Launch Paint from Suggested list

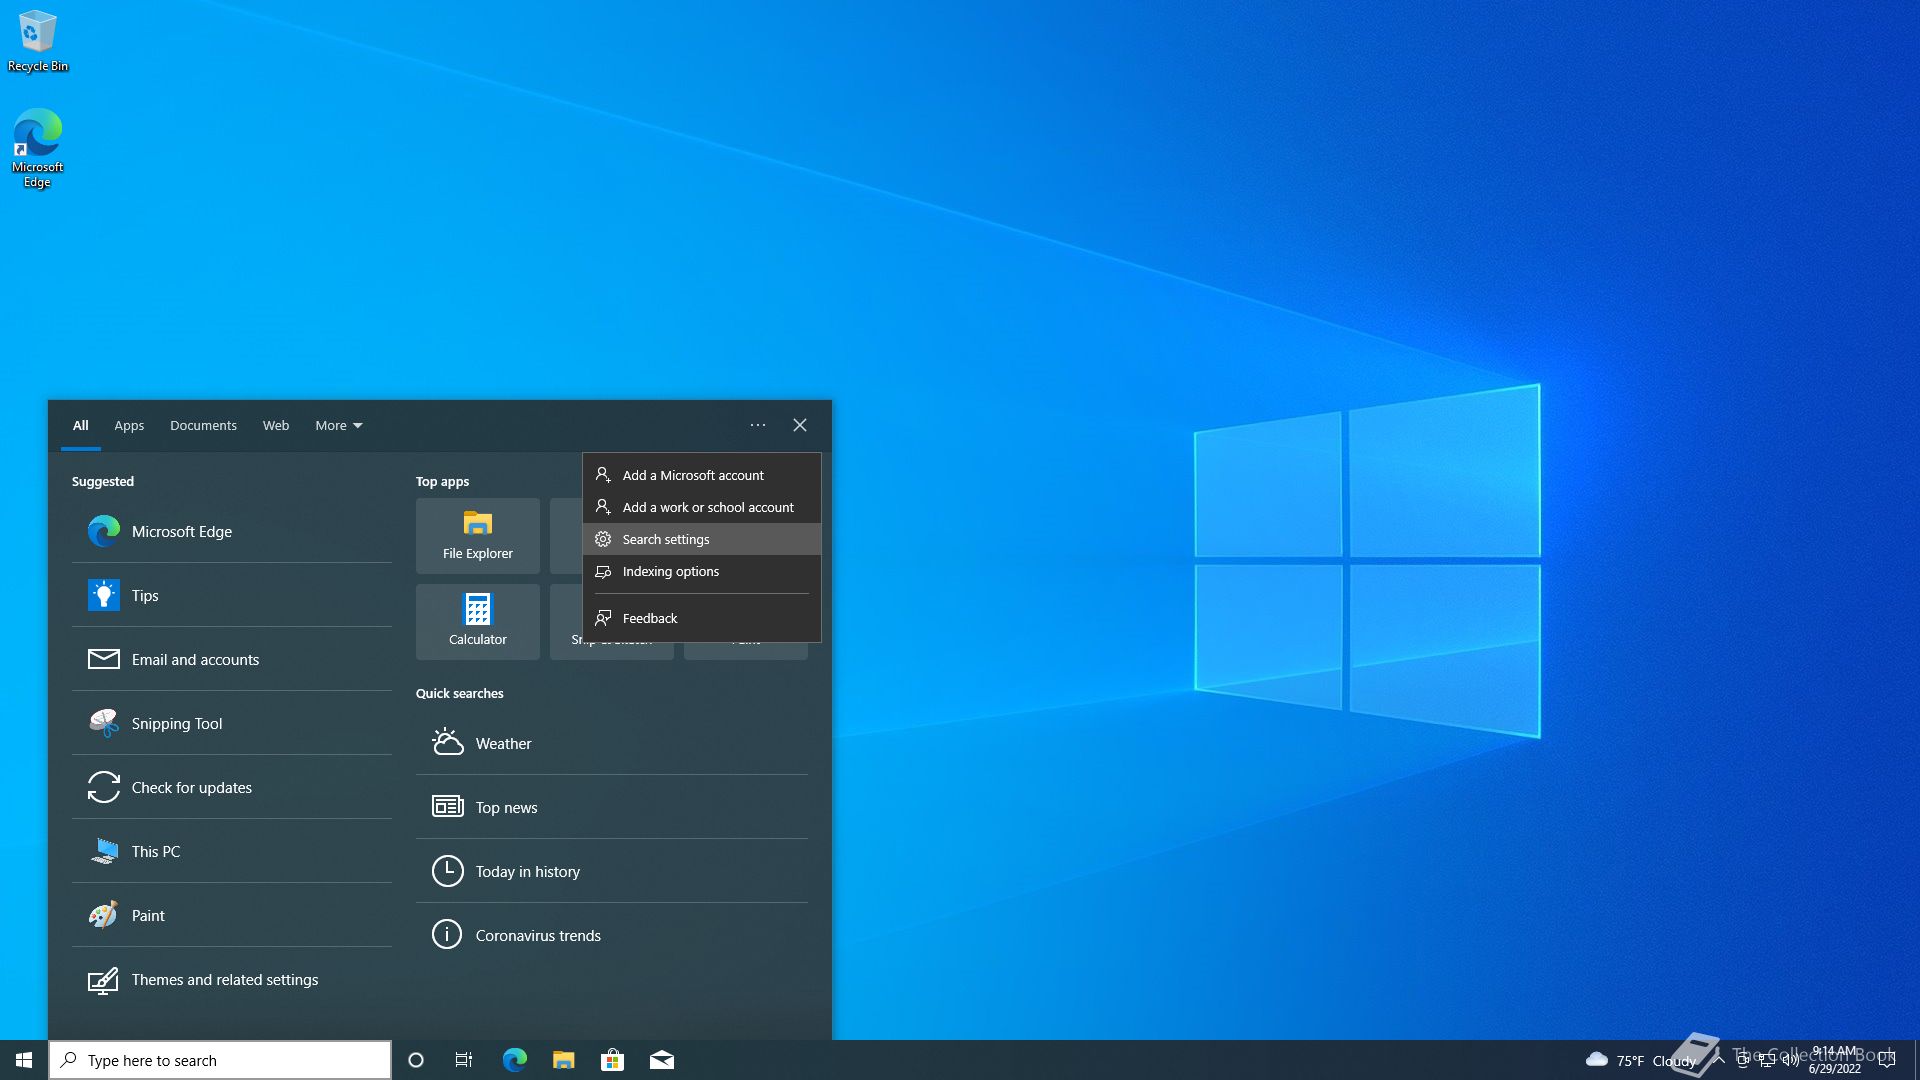pos(232,915)
